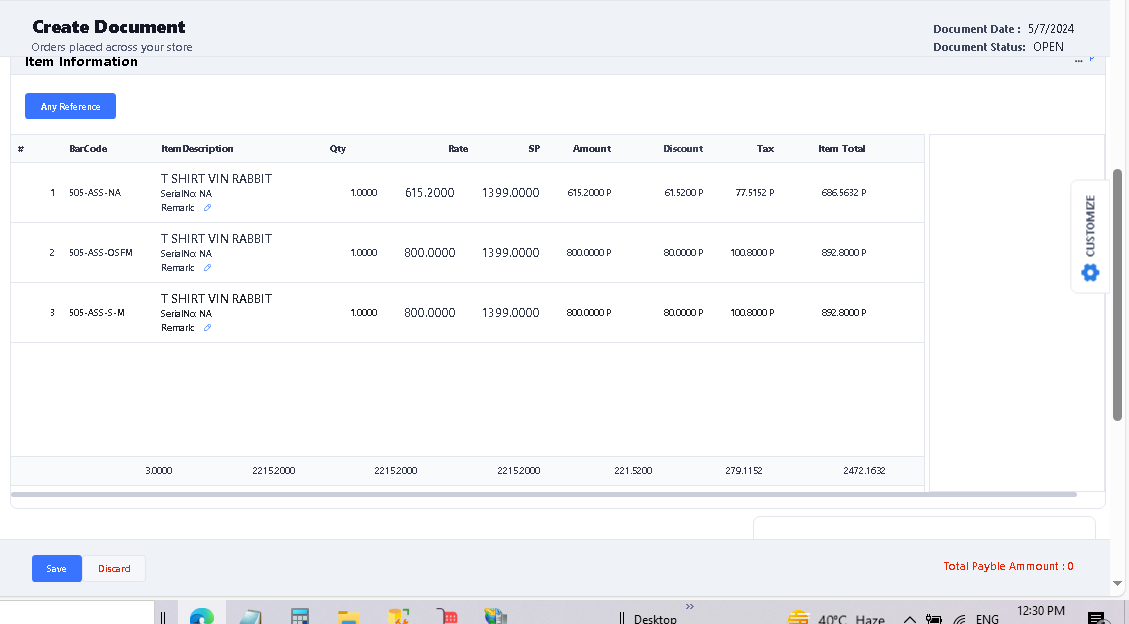
Task: Edit remark for item 505-ASS-OSFM
Action: tap(207, 268)
